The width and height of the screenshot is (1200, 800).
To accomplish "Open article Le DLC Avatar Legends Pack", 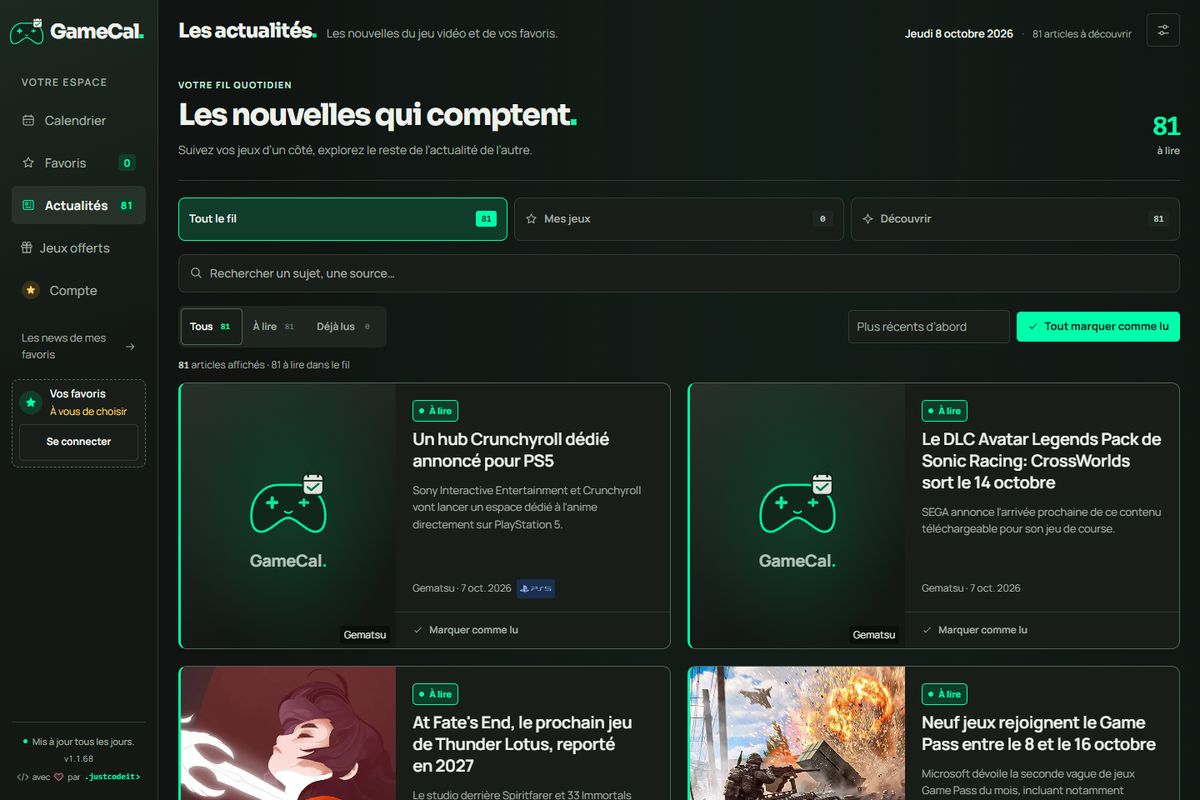I will (1041, 461).
